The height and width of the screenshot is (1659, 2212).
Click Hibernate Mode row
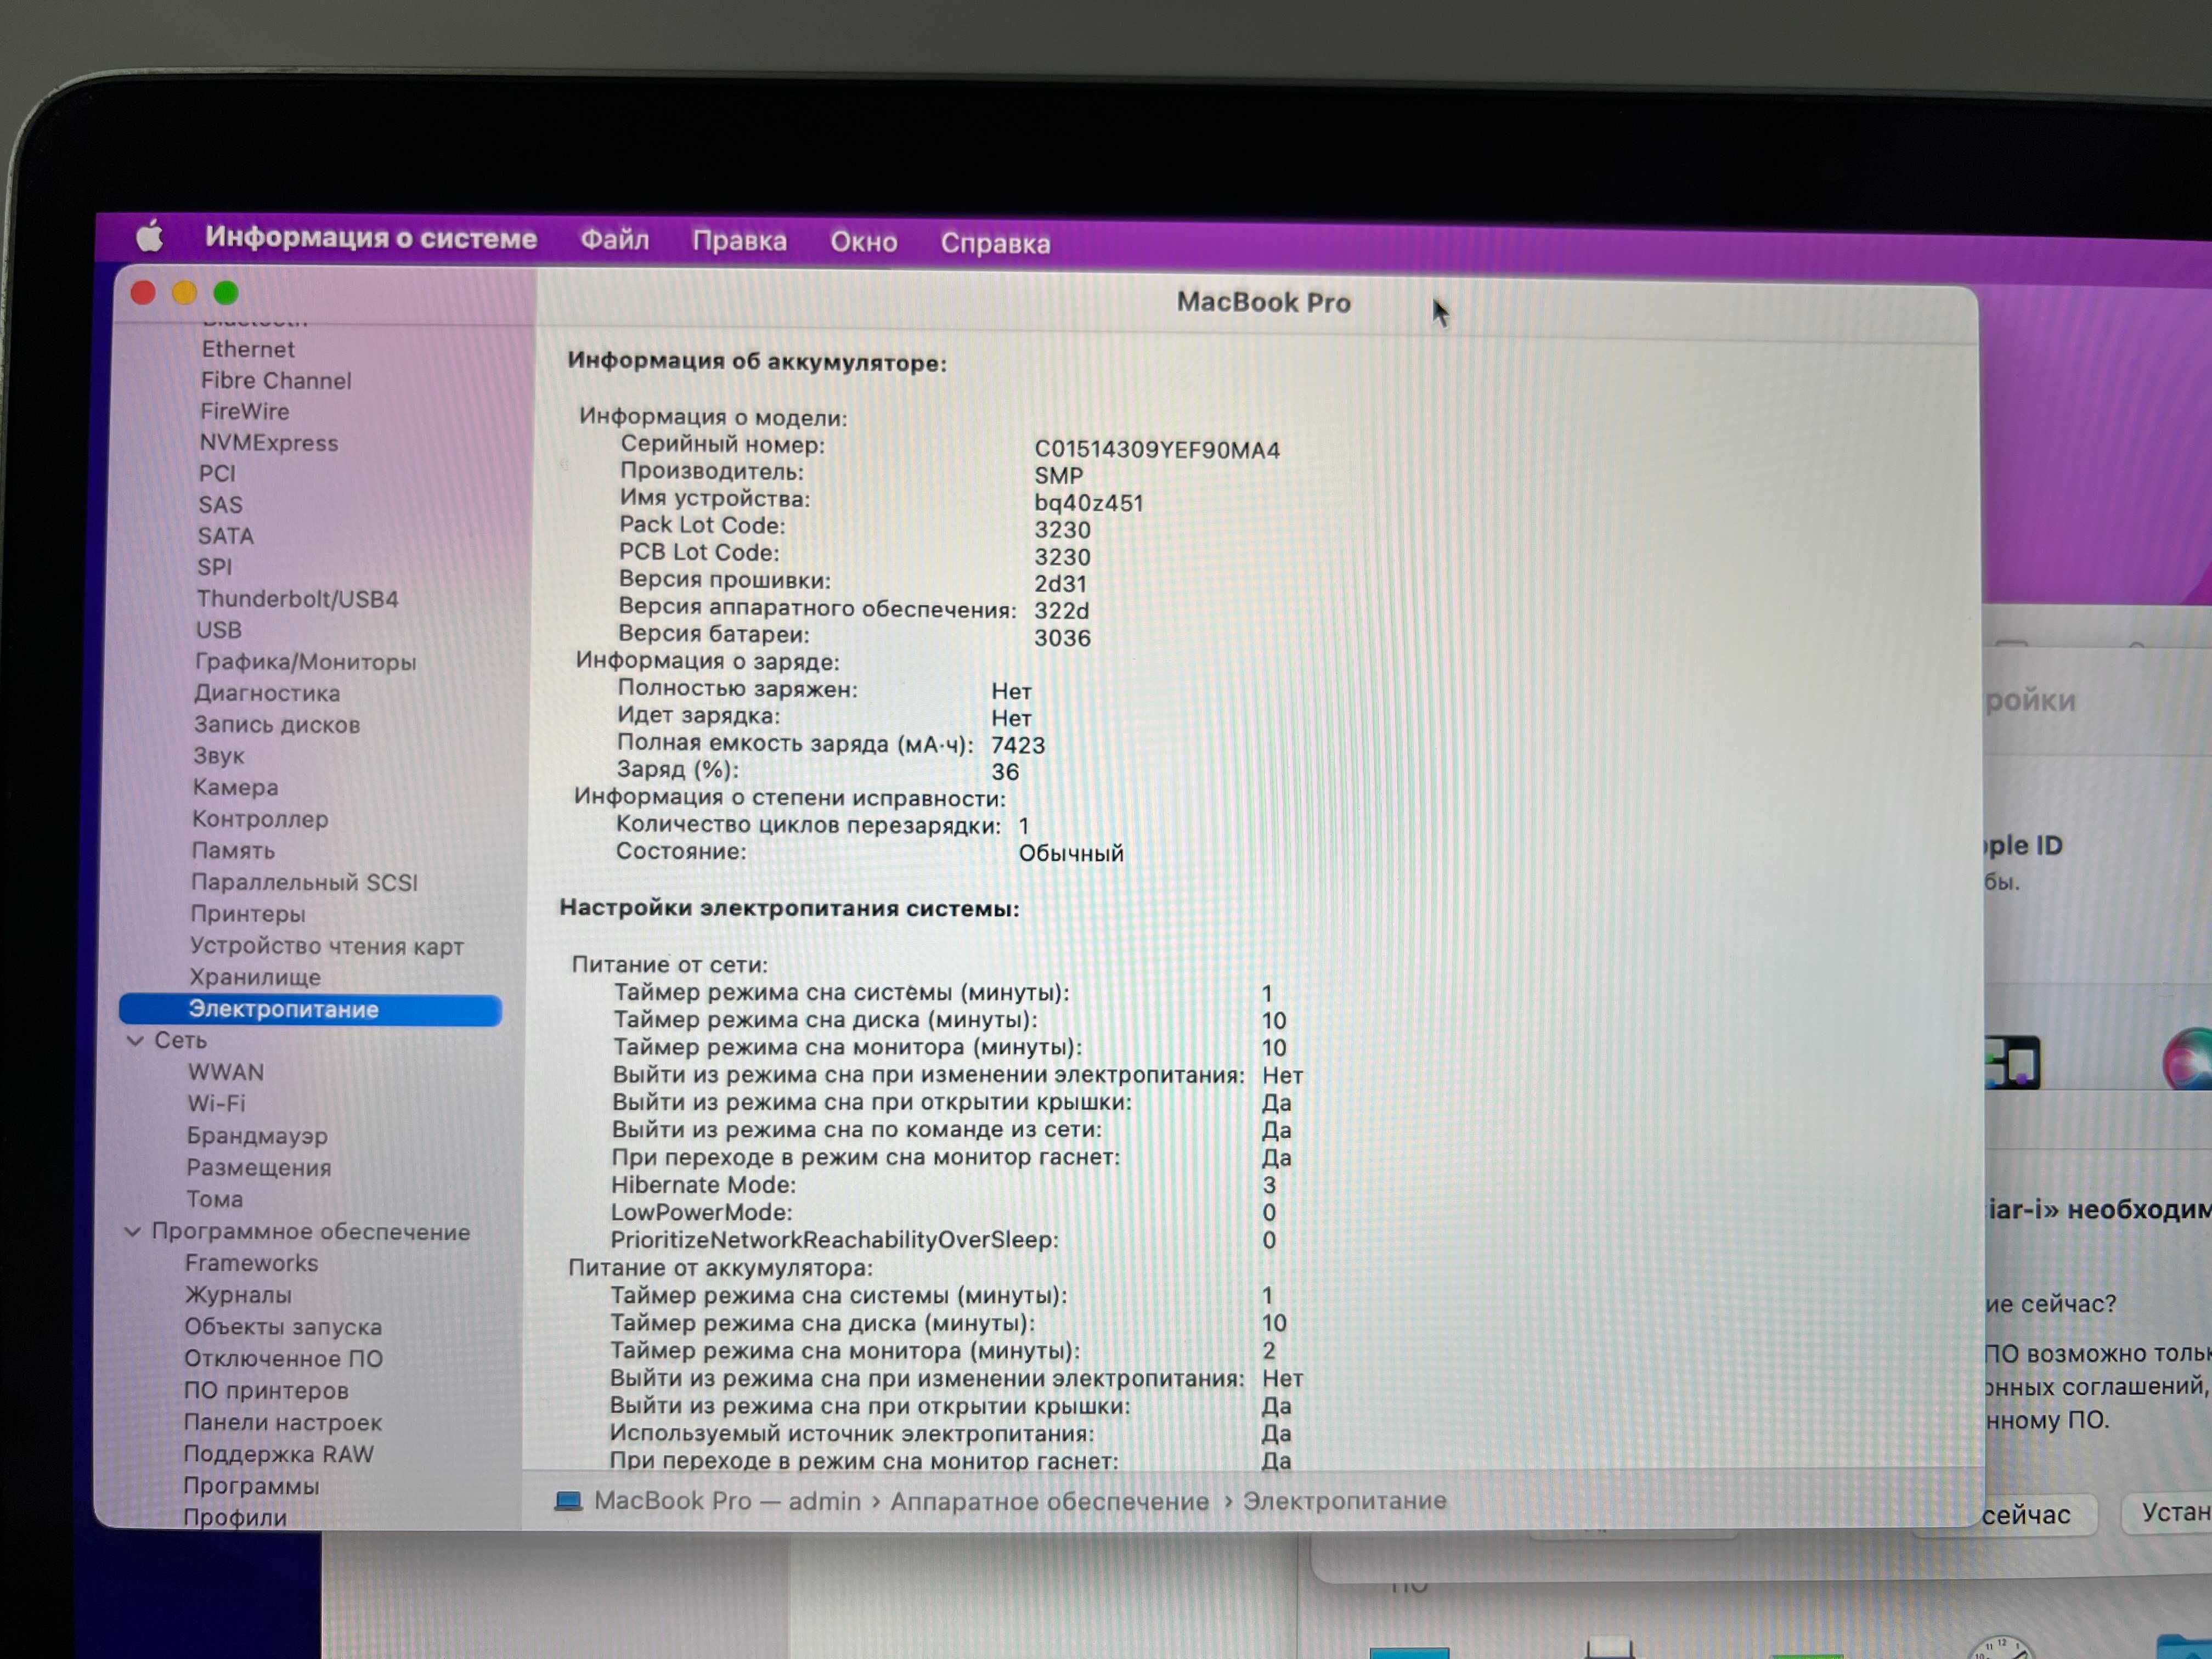pyautogui.click(x=944, y=1185)
